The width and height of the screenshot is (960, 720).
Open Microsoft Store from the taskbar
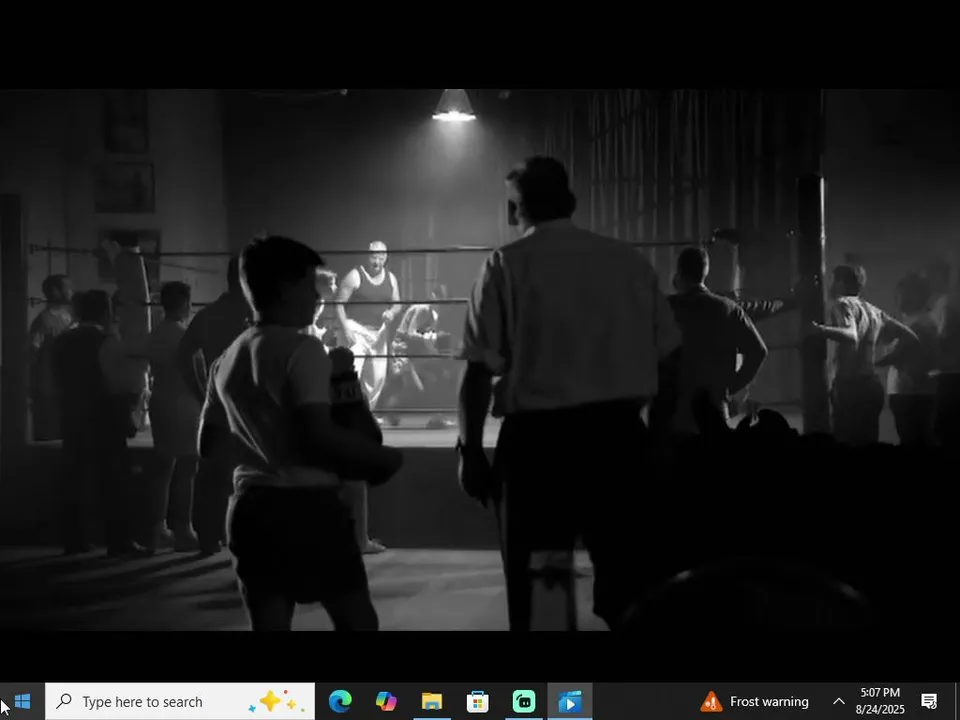pos(478,702)
